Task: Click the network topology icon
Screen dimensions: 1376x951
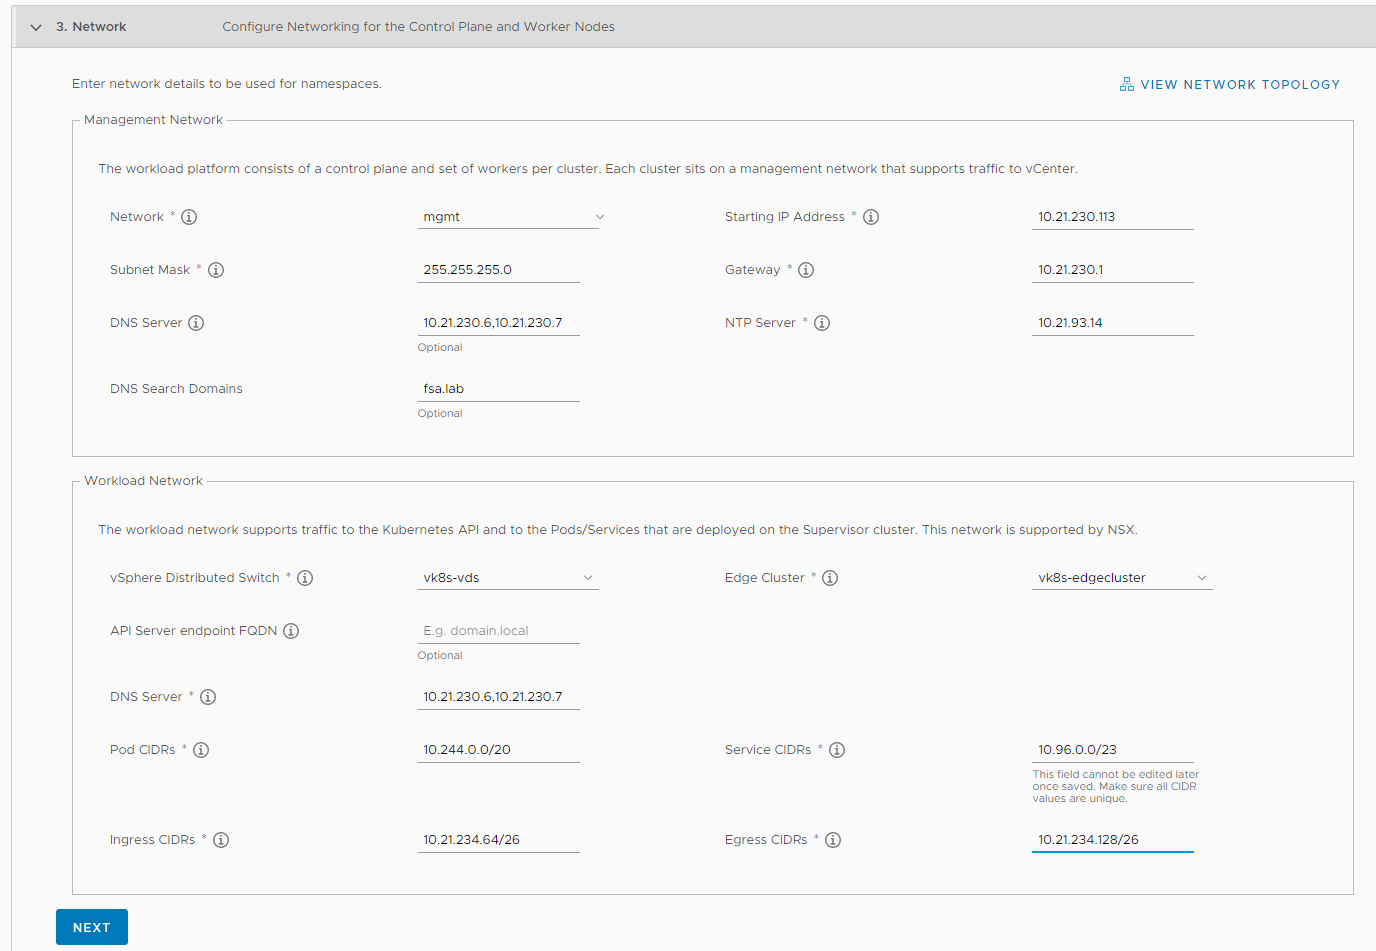Action: point(1127,84)
